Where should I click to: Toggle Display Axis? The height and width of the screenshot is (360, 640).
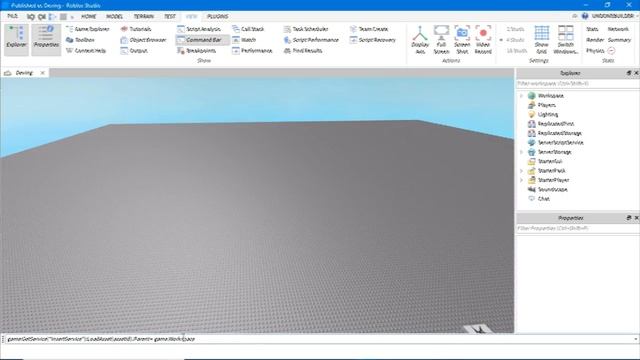[420, 40]
